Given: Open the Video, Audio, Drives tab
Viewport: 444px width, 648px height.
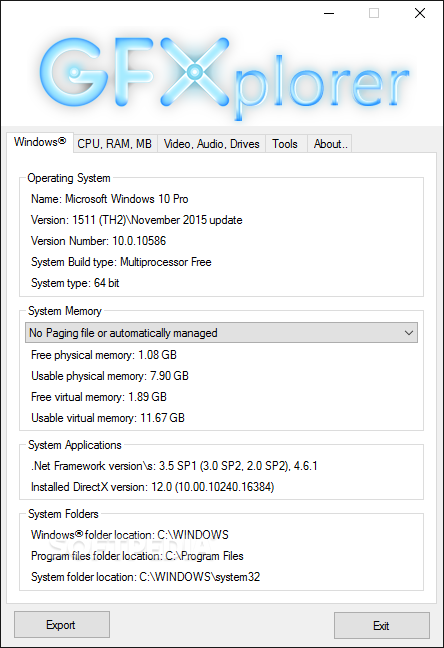Looking at the screenshot, I should 211,144.
